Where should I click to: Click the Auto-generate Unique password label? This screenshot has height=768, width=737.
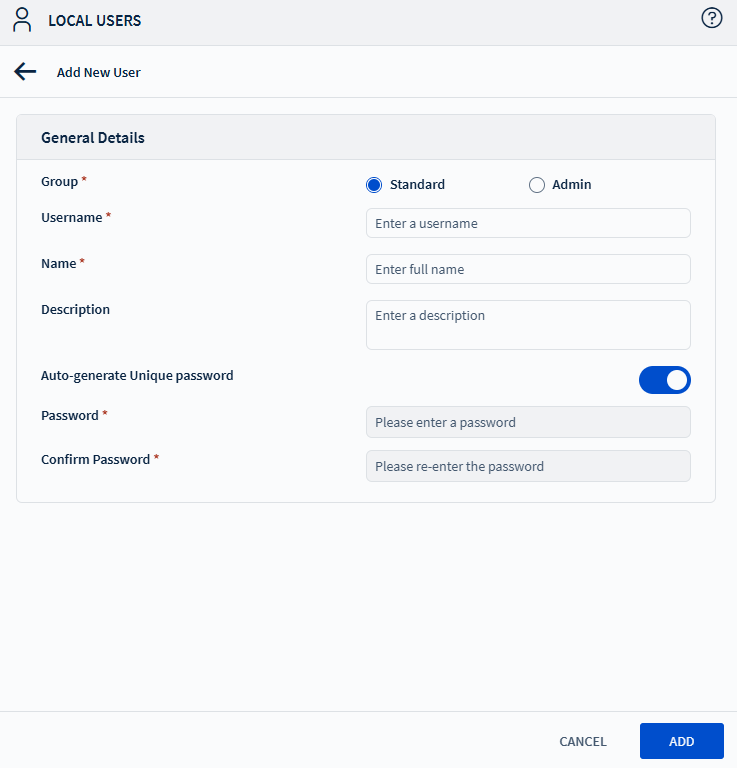tap(137, 376)
